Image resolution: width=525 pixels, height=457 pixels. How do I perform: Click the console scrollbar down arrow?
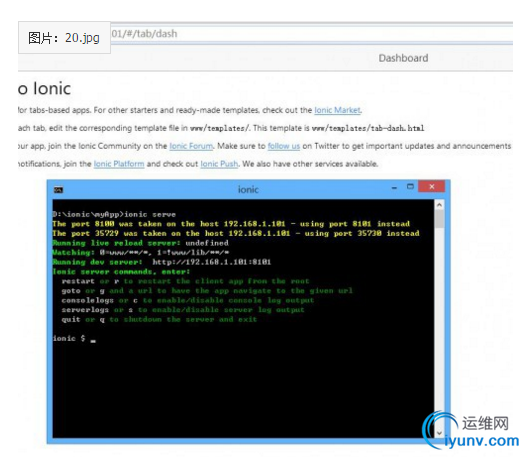[x=439, y=433]
